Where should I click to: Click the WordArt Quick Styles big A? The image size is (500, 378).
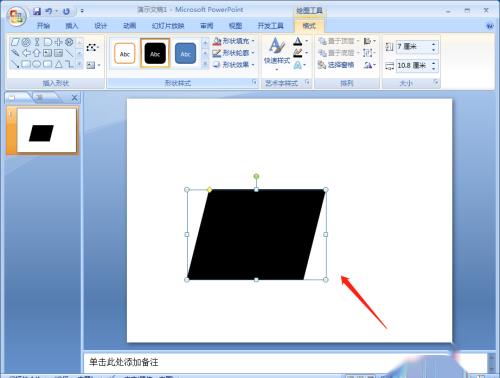(277, 46)
